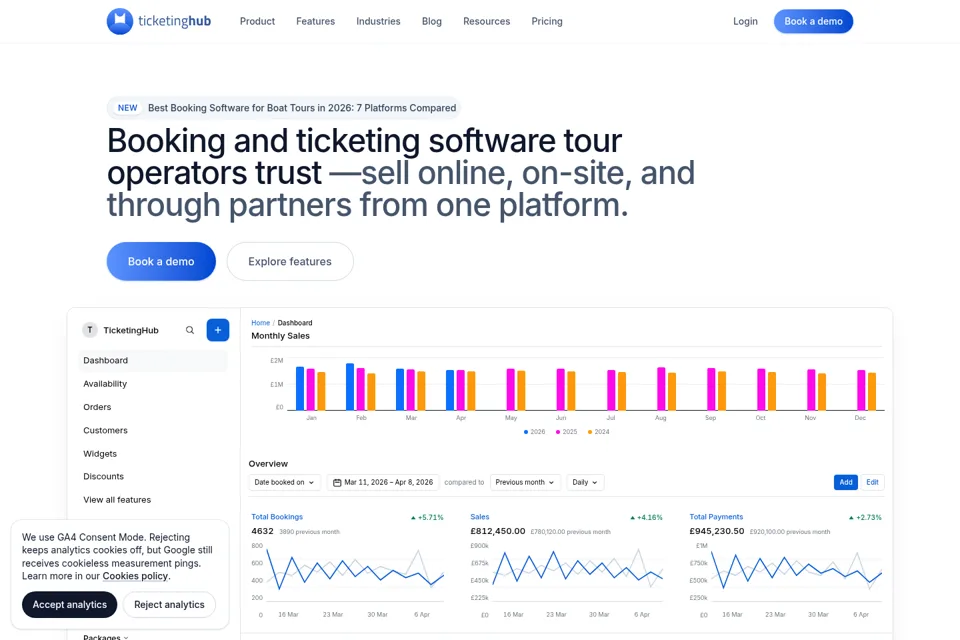Click Accept analytics button
The image size is (960, 640).
70,604
